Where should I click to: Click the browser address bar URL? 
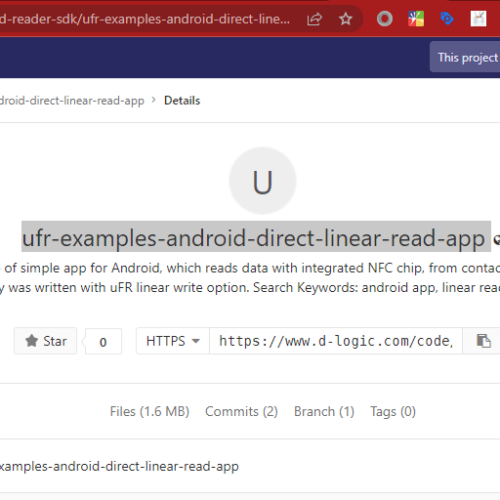tap(145, 19)
